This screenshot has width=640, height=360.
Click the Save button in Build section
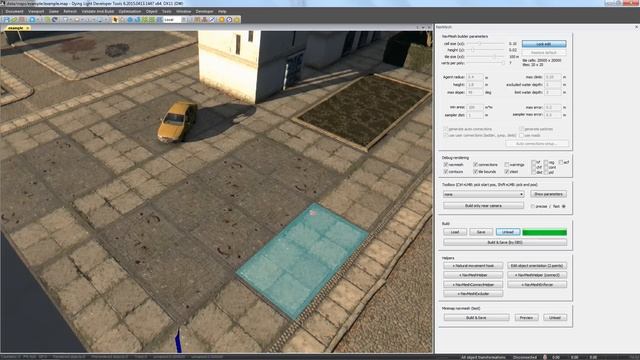tap(481, 232)
